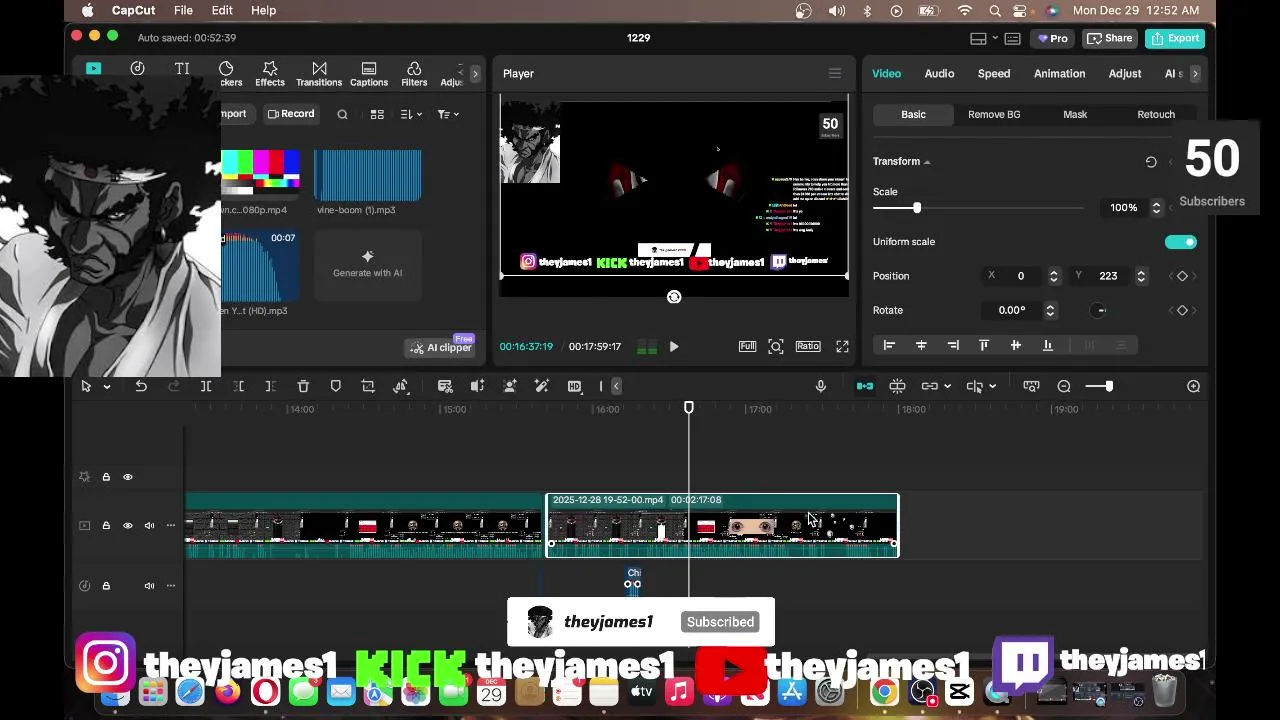Viewport: 1280px width, 720px height.
Task: Open the Filters panel
Action: click(x=414, y=74)
